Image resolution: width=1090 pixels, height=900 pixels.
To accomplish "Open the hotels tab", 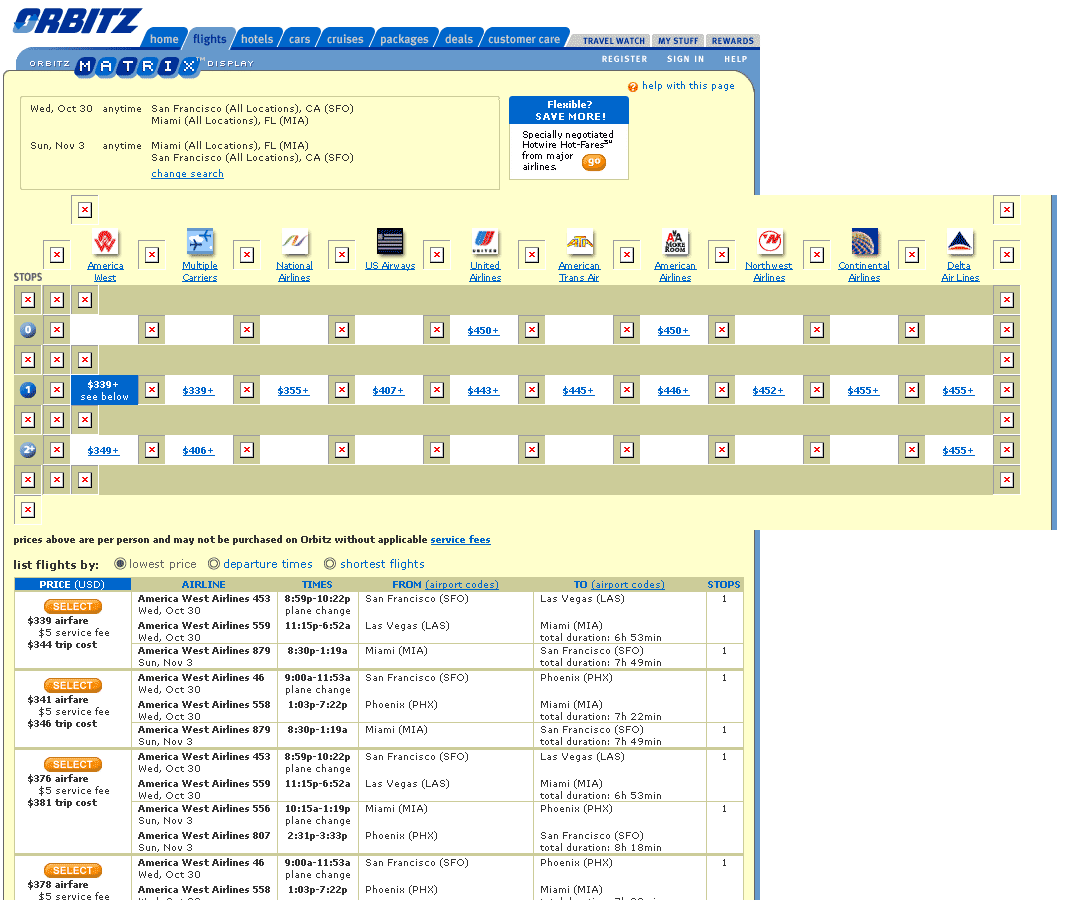I will (x=257, y=39).
